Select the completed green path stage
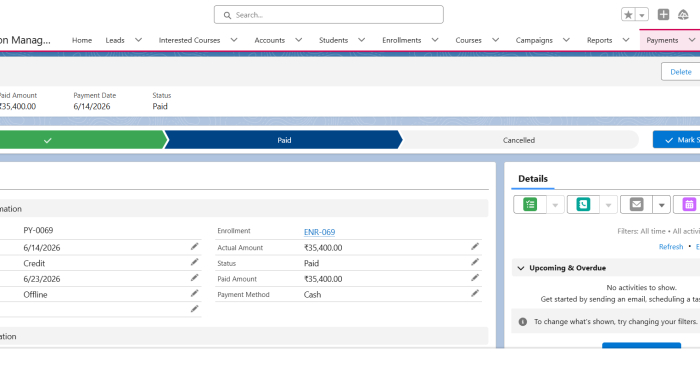 83,140
